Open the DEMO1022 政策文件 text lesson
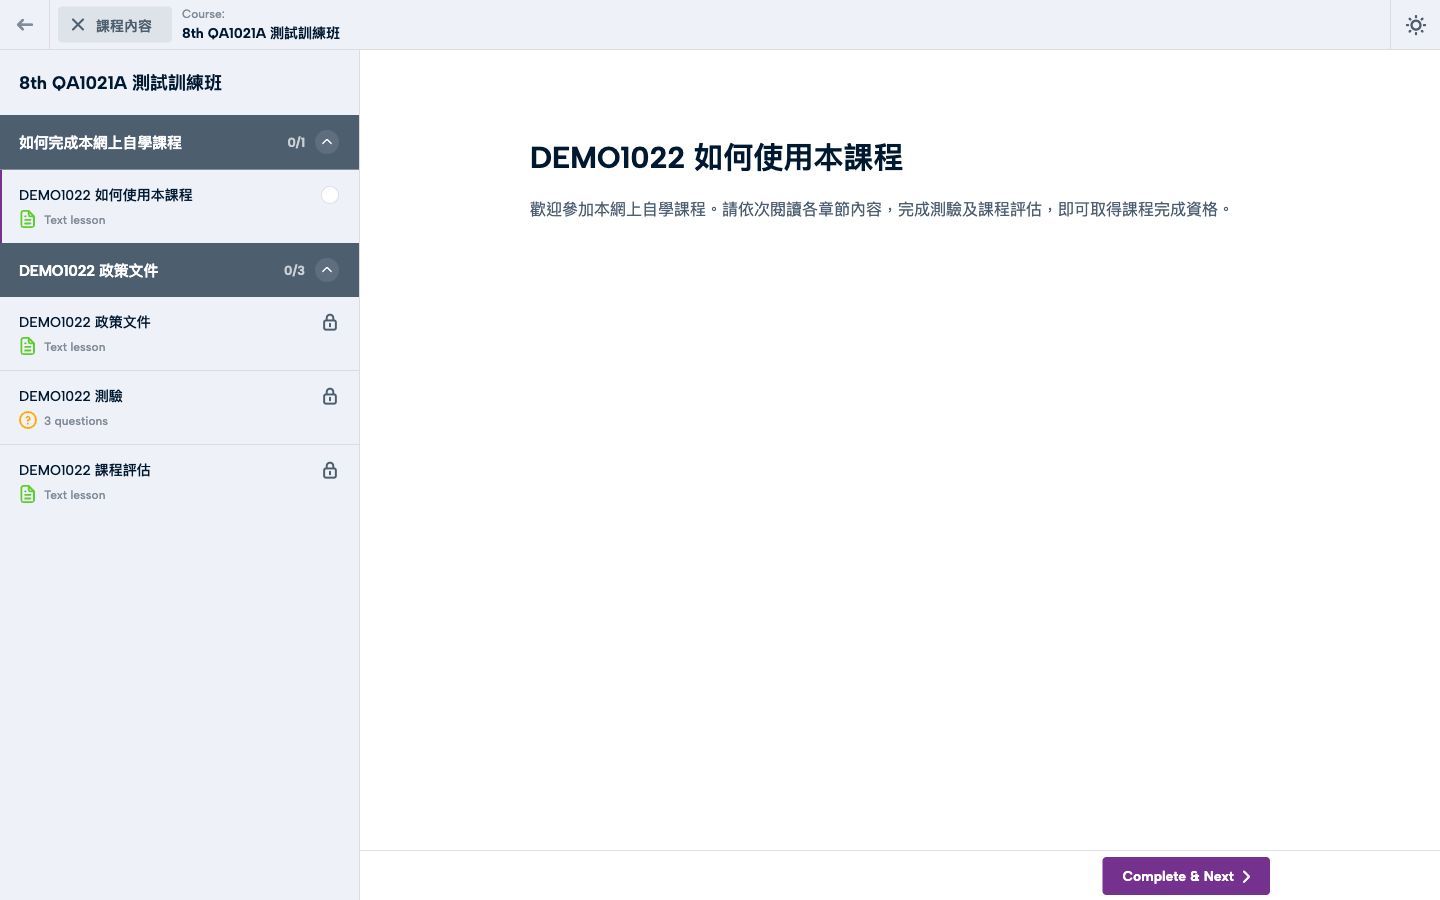Viewport: 1440px width, 900px height. [180, 334]
